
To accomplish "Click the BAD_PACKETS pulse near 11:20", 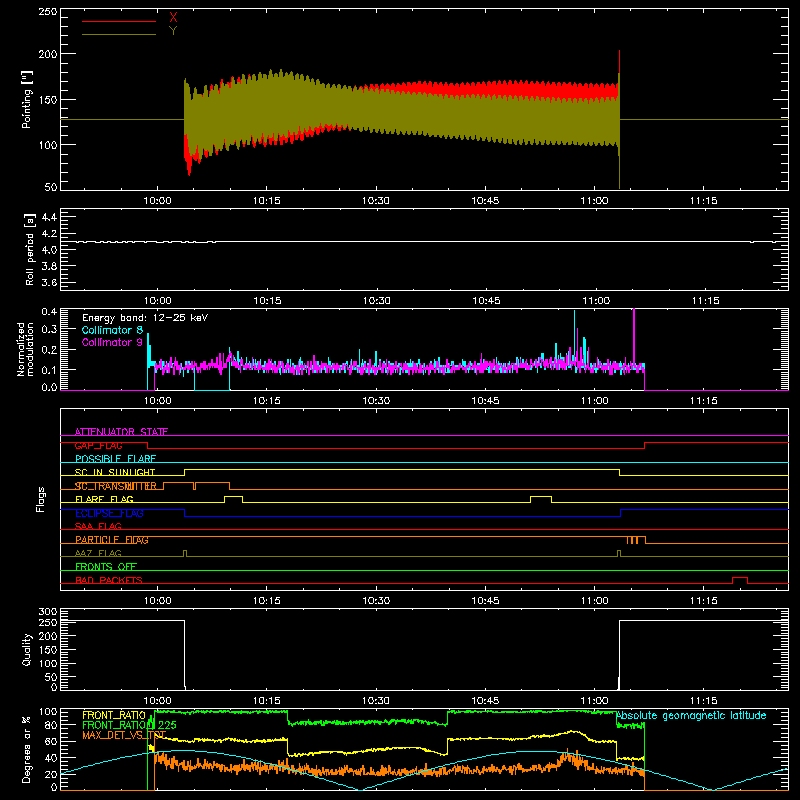I will (x=740, y=580).
